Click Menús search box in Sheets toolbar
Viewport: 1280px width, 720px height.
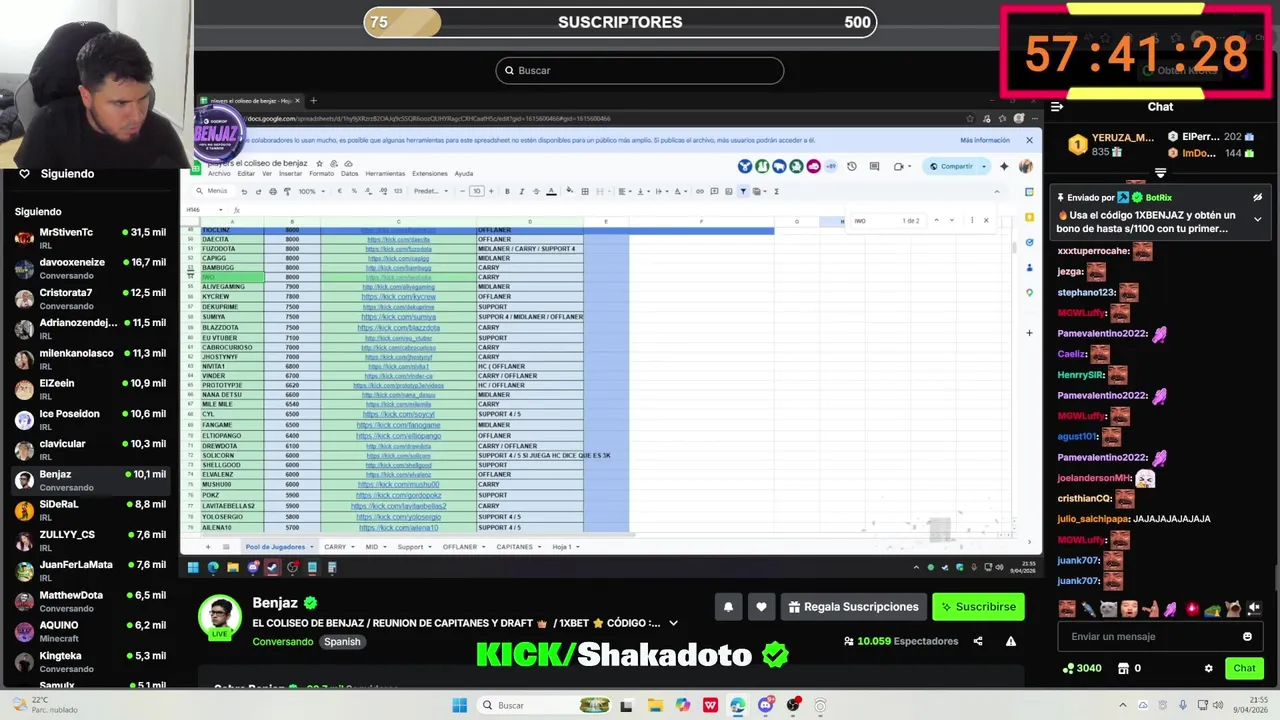click(213, 191)
